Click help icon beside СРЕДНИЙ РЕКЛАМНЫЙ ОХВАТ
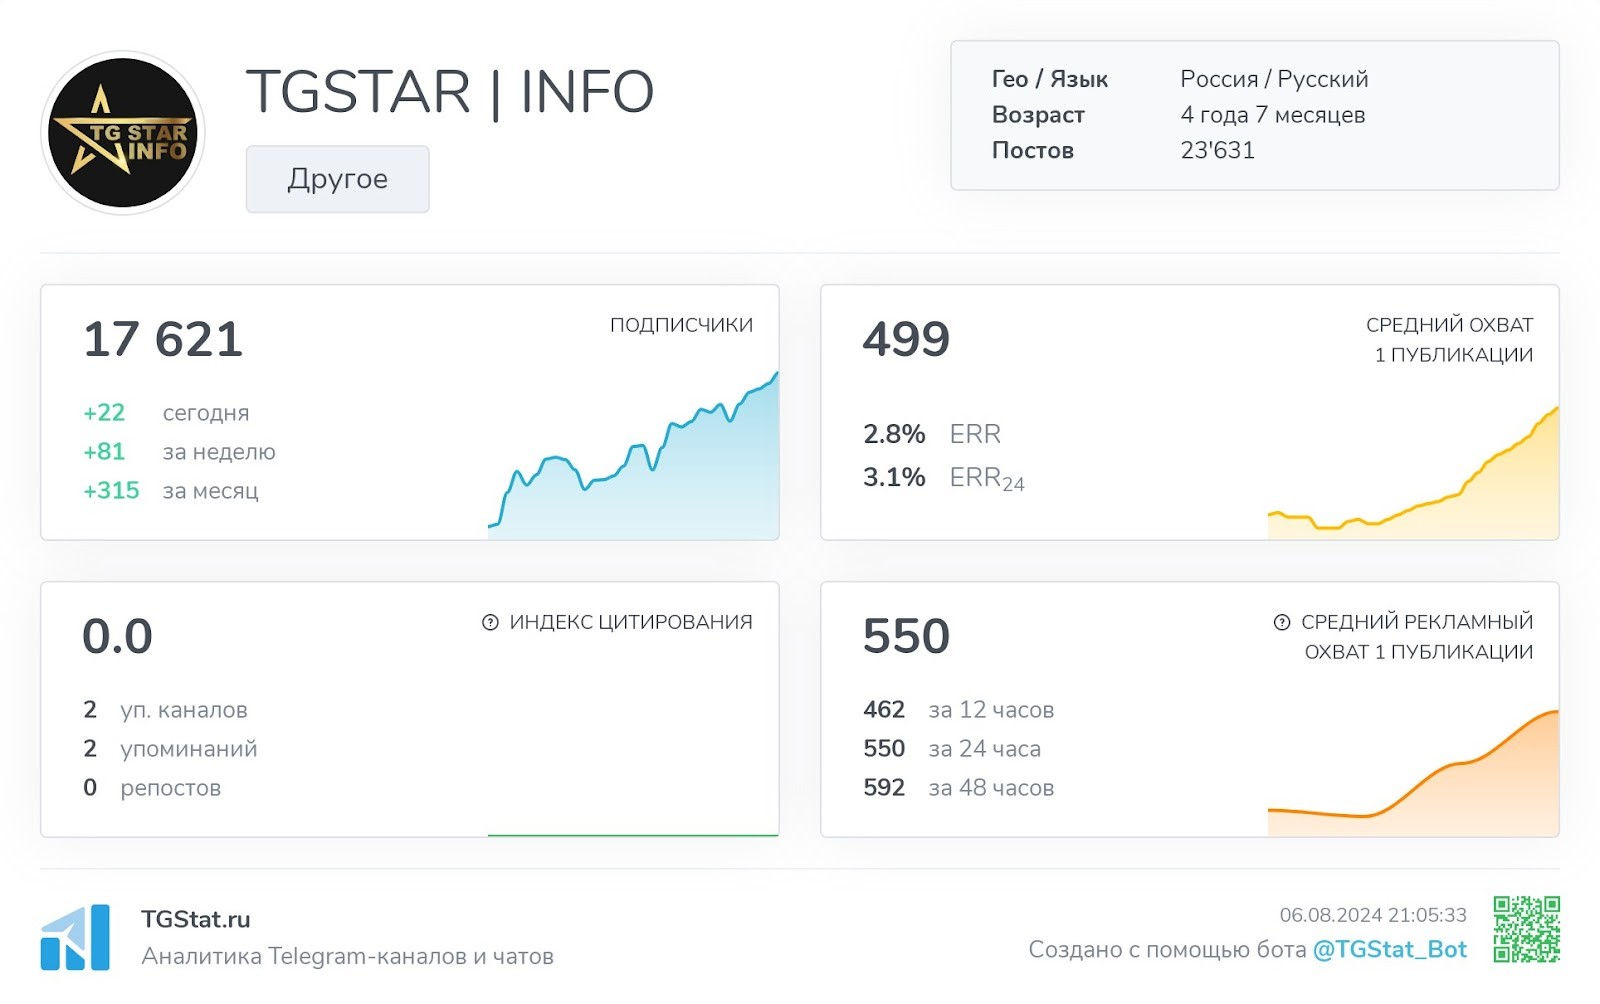 pyautogui.click(x=1282, y=622)
